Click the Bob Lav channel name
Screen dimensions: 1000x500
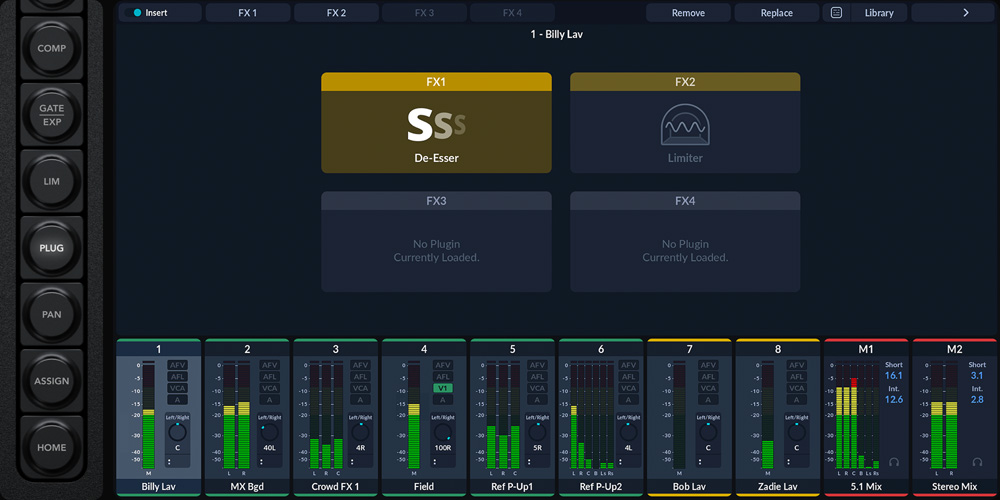(x=689, y=487)
